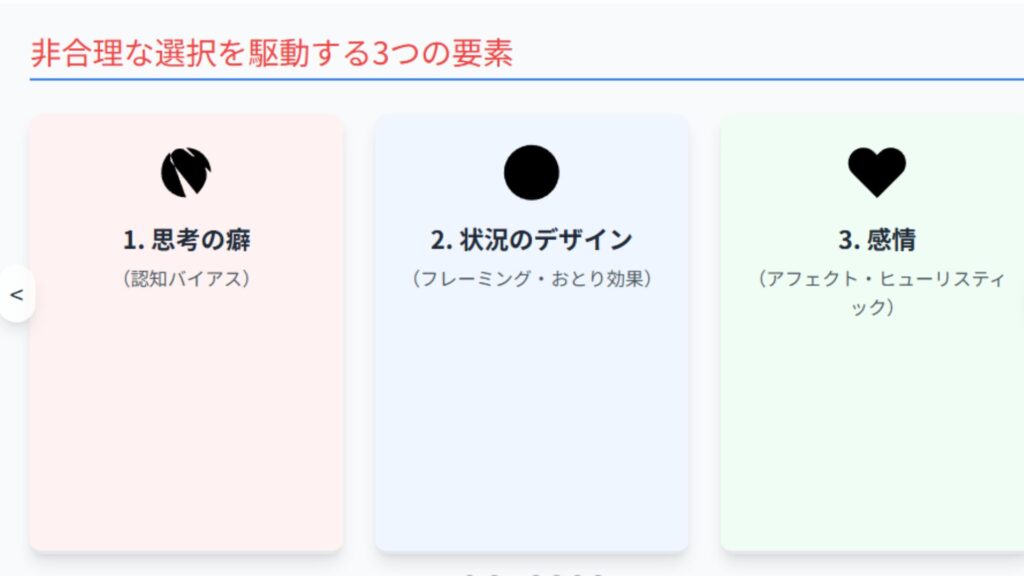Viewport: 1024px width, 576px height.
Task: Click the empty area of the pink card
Action: [186, 420]
